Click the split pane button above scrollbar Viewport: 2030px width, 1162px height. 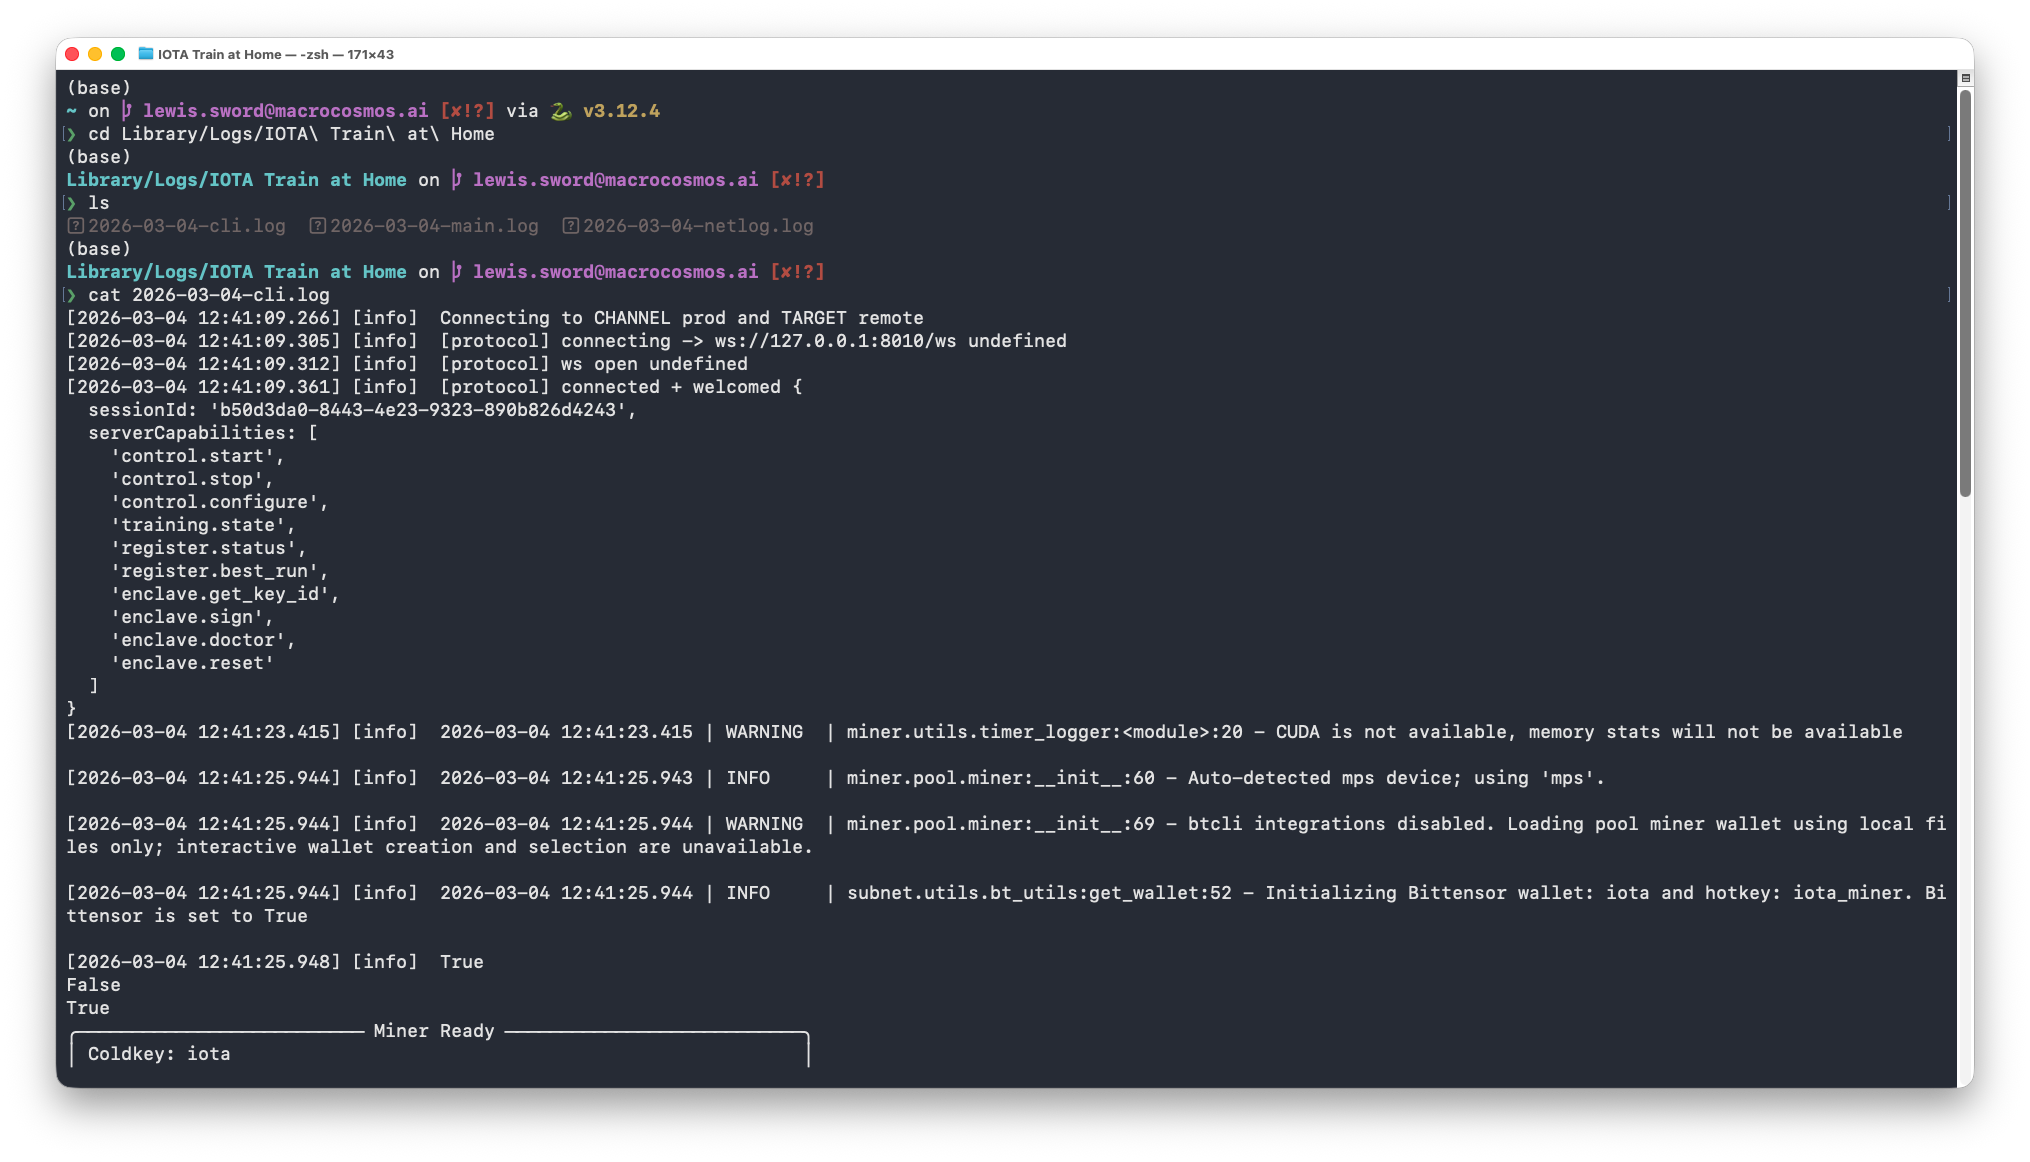pyautogui.click(x=1965, y=78)
